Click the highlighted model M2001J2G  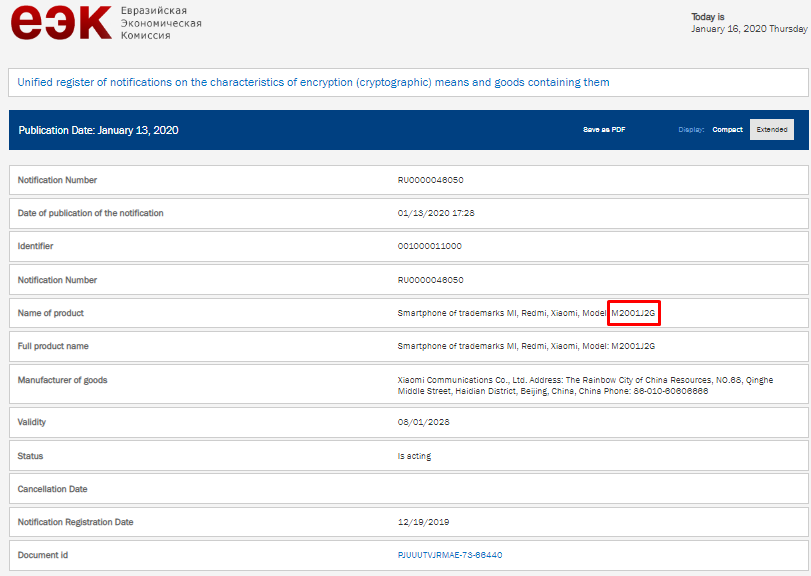pos(634,313)
